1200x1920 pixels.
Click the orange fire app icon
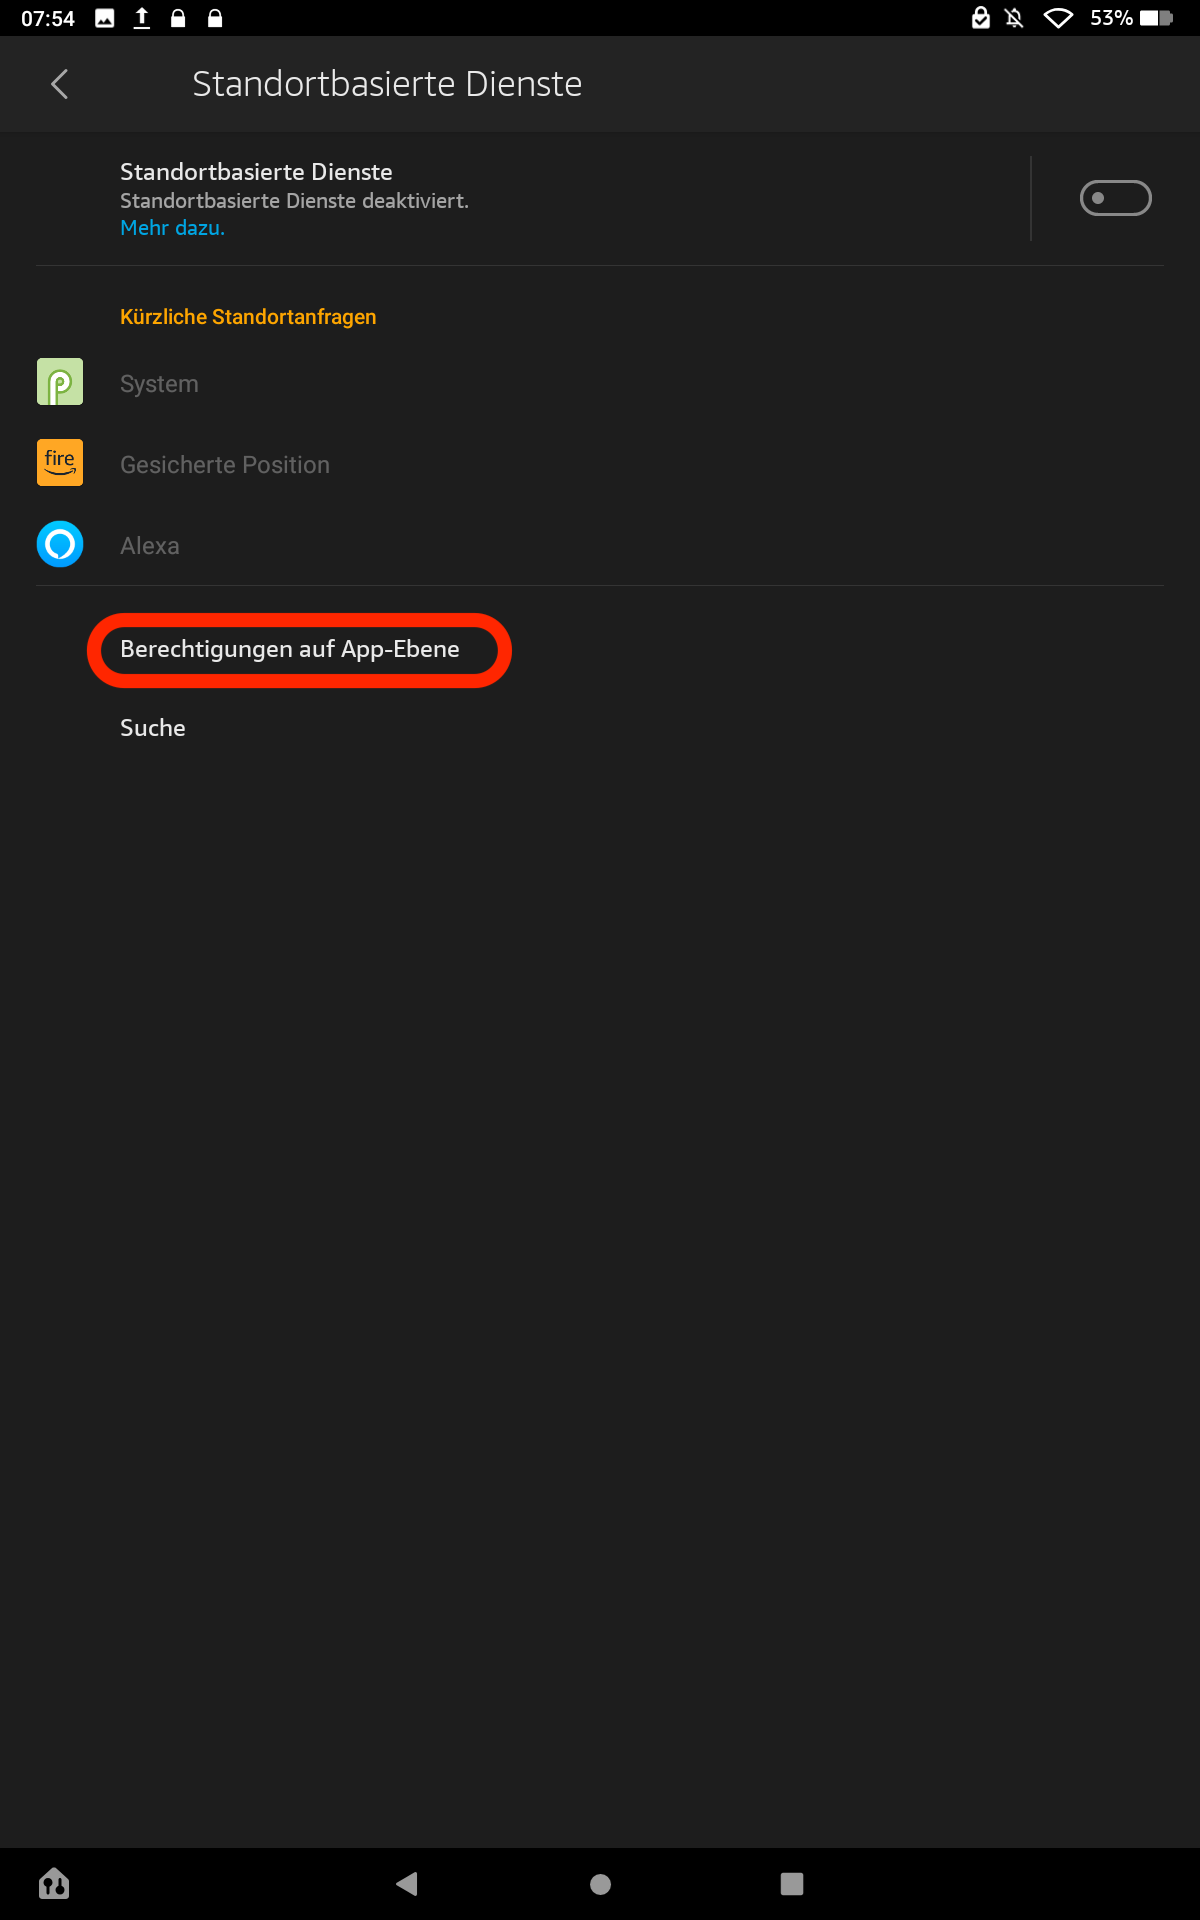pyautogui.click(x=60, y=463)
